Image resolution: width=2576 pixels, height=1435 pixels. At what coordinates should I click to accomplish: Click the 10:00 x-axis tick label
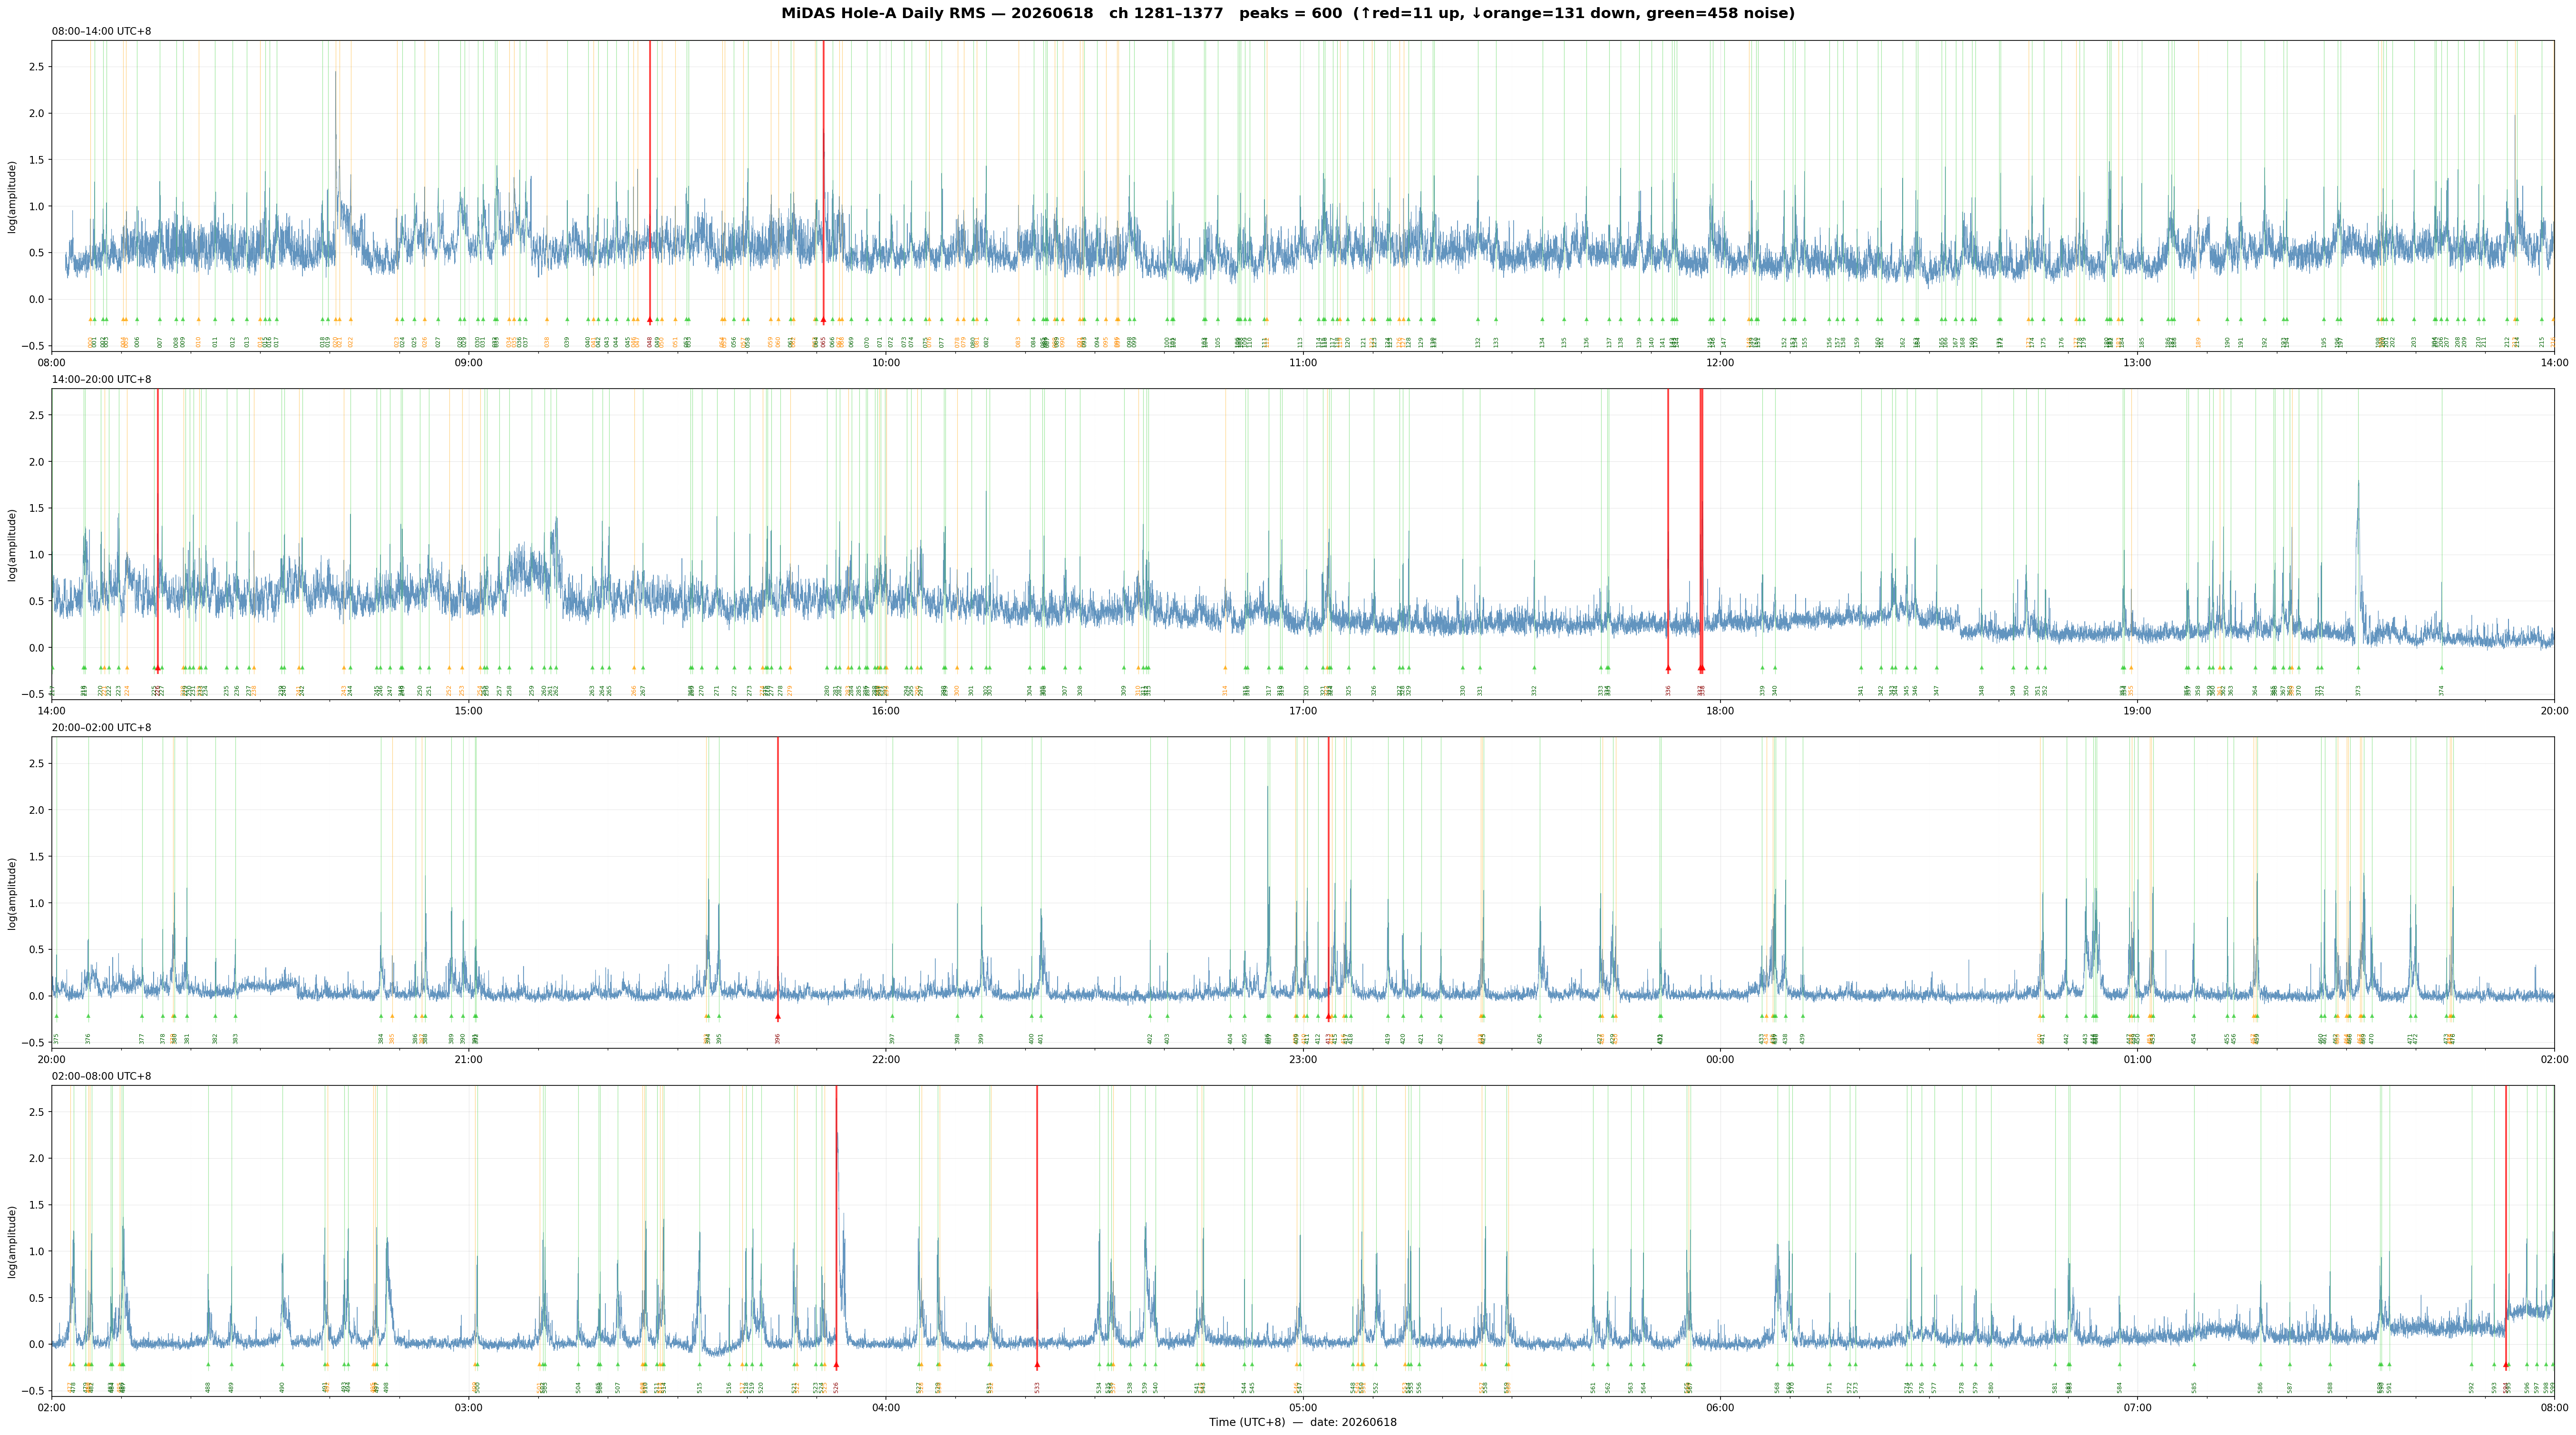(x=886, y=363)
